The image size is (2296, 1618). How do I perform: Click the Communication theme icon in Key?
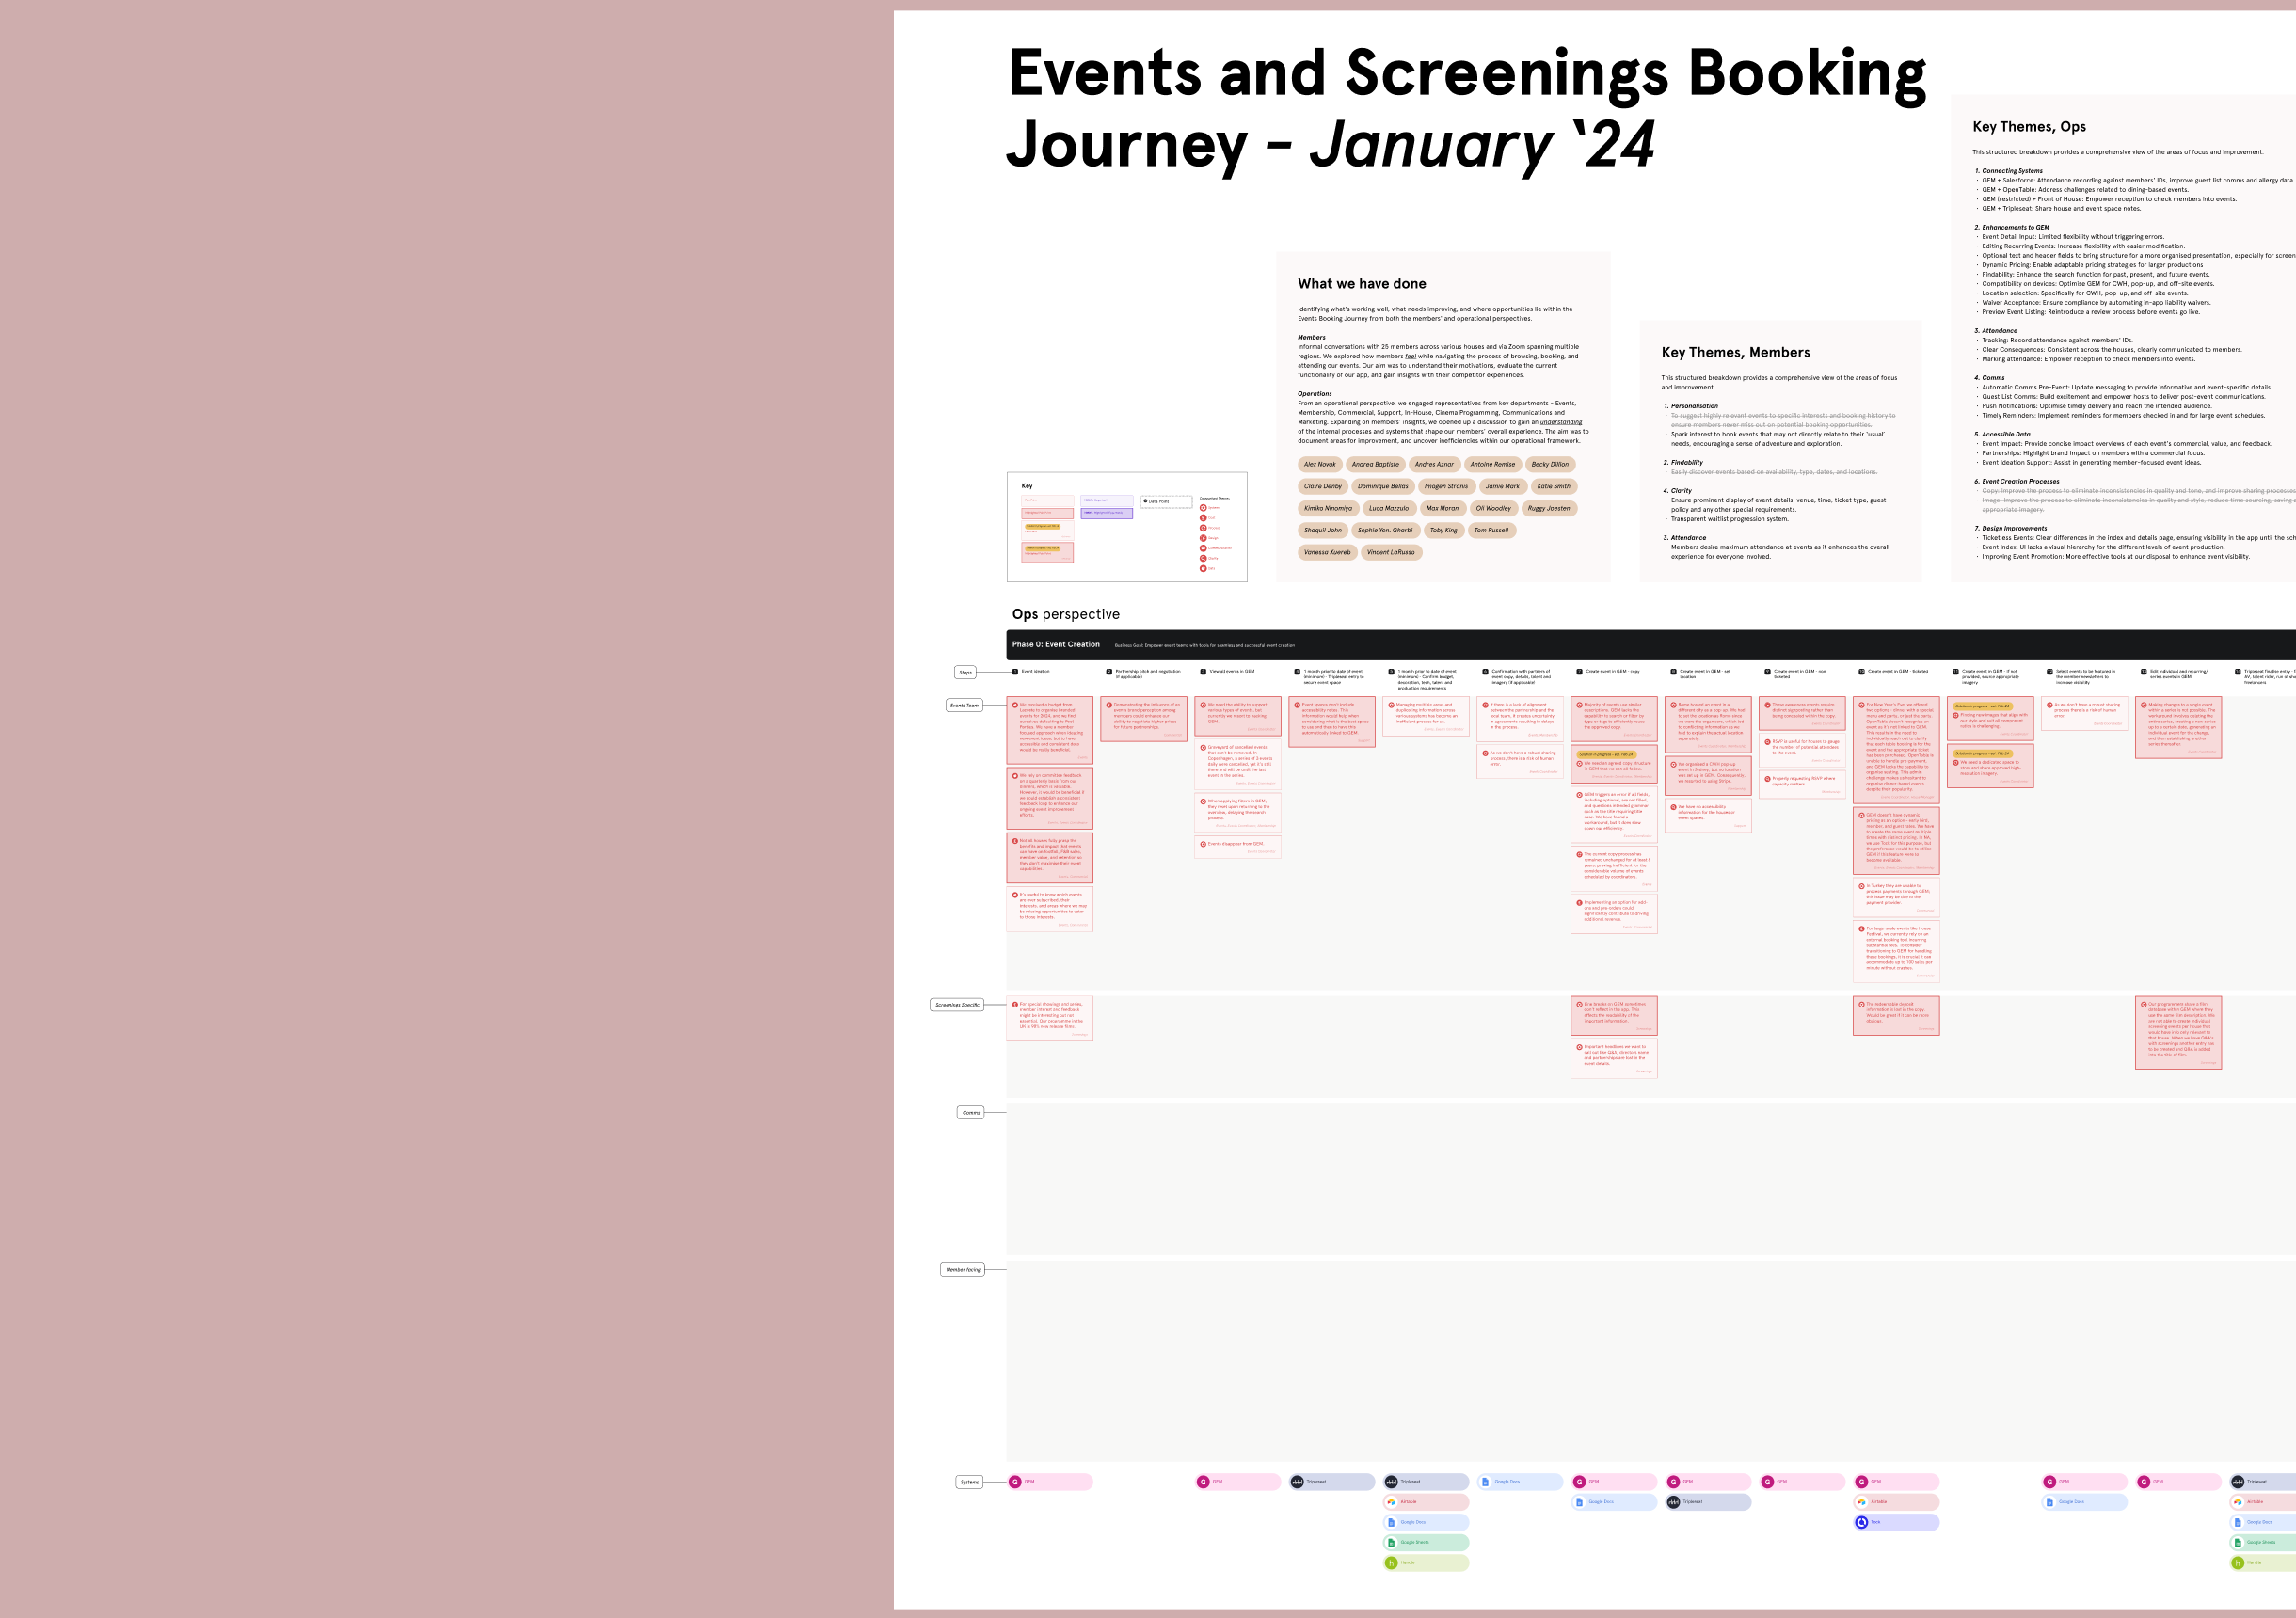click(x=1203, y=549)
